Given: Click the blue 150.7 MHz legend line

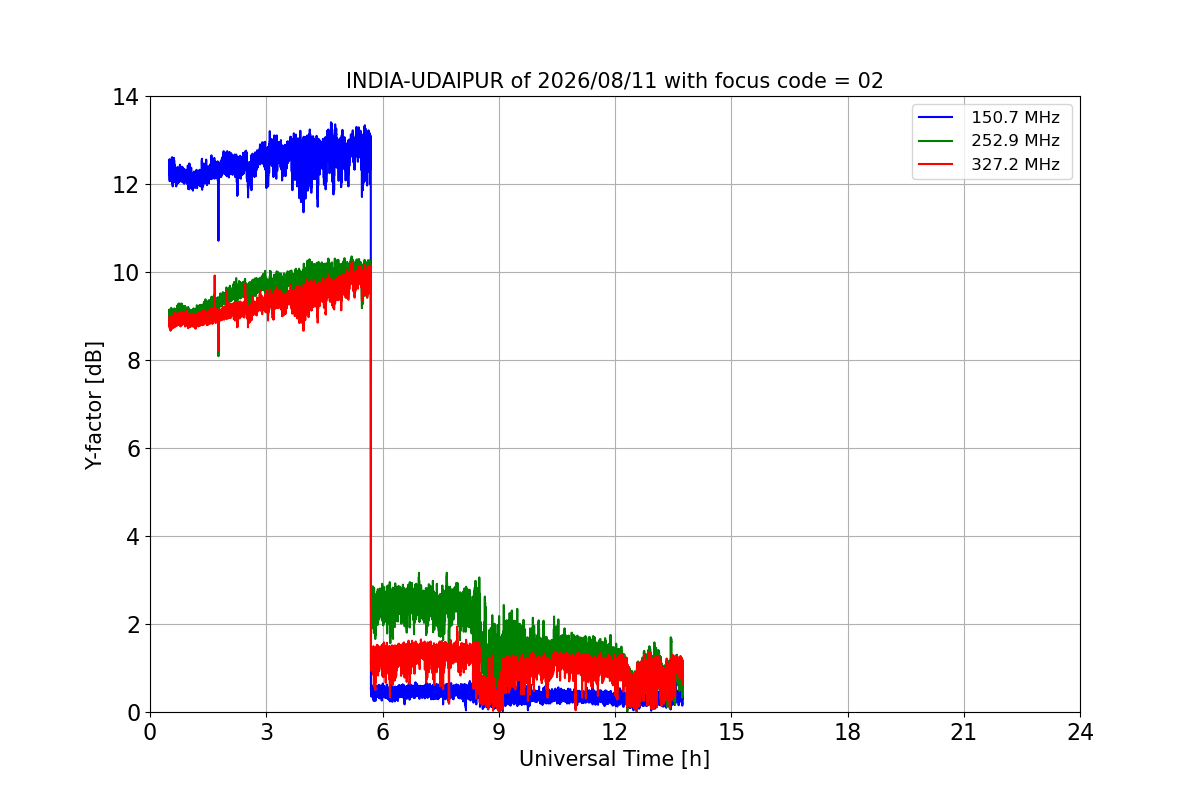Looking at the screenshot, I should [x=938, y=118].
